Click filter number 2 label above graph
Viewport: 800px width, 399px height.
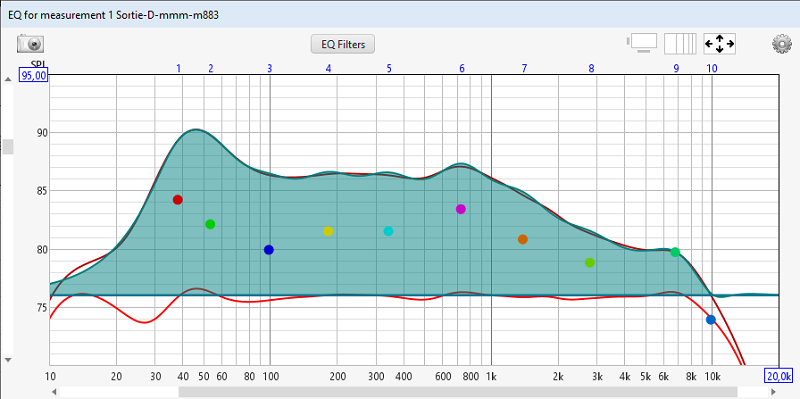click(x=211, y=68)
